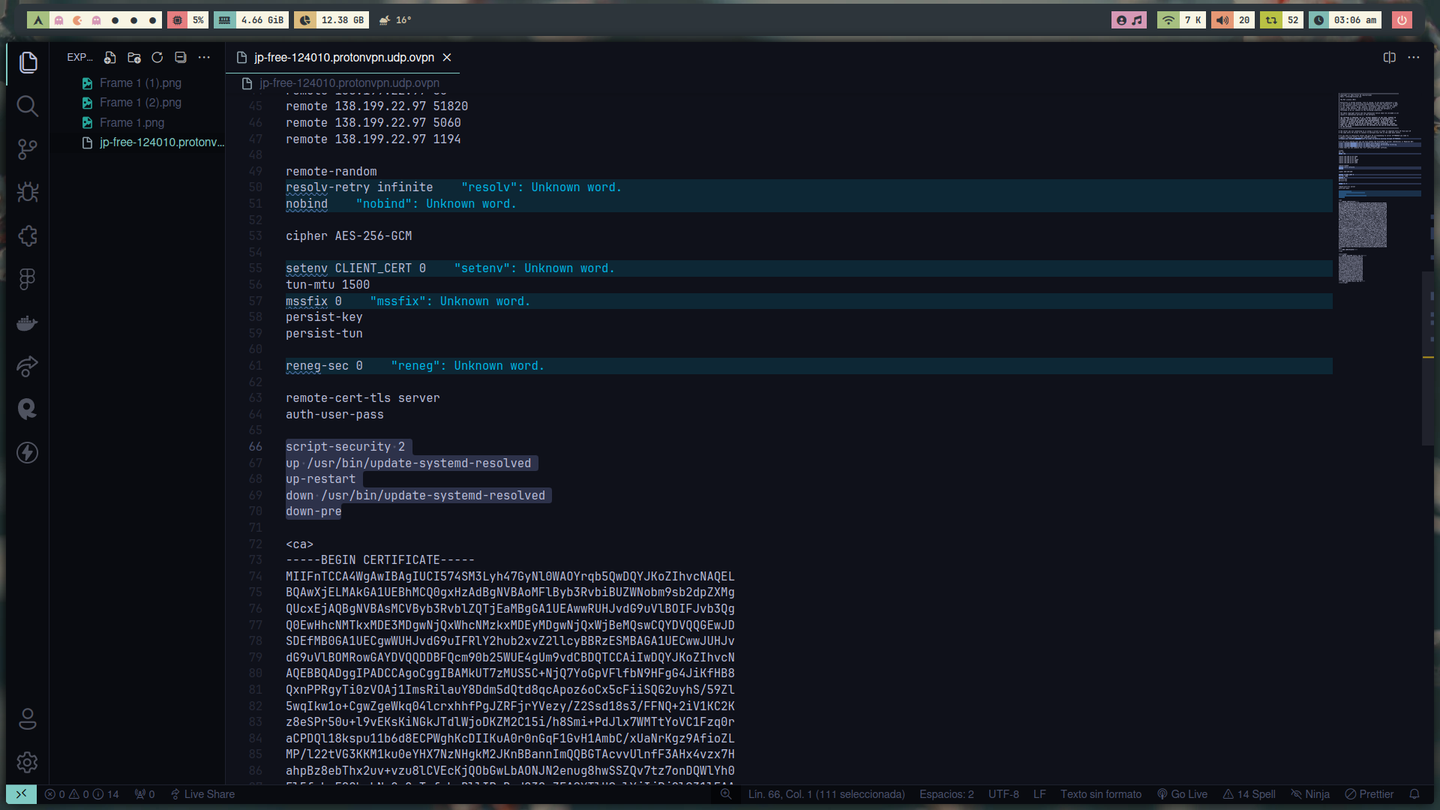The height and width of the screenshot is (810, 1440).
Task: Open the Thunder Client lightning icon
Action: [28, 453]
